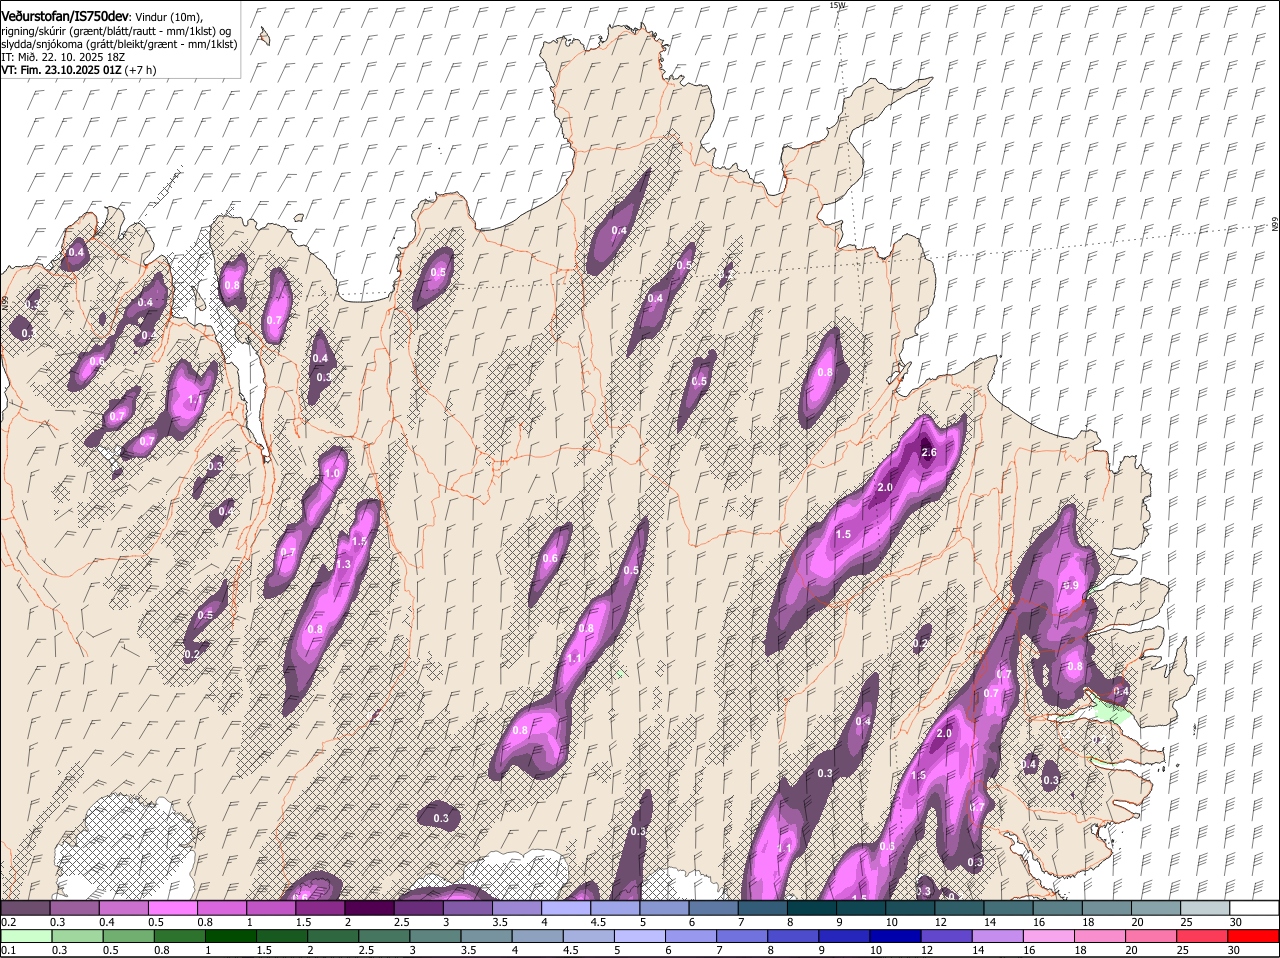
Task: Click the 0.9 precipitation value on the map
Action: pyautogui.click(x=1069, y=585)
